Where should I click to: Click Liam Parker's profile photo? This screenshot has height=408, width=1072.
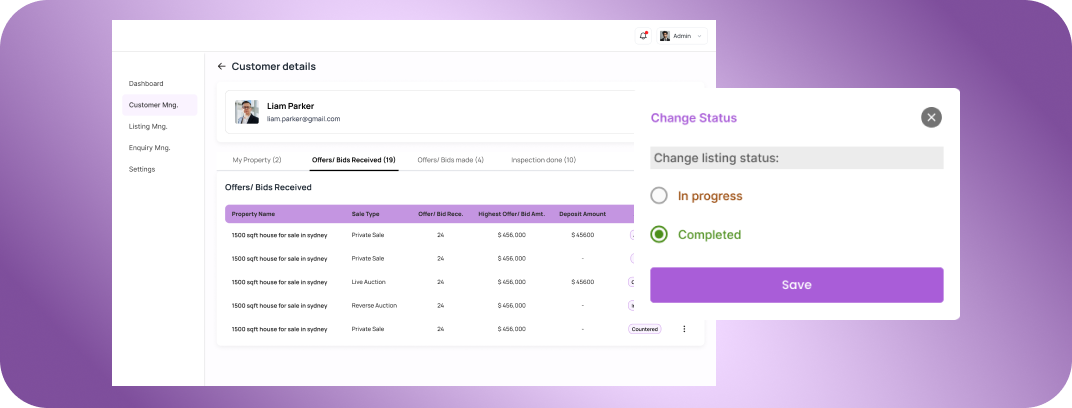point(247,112)
